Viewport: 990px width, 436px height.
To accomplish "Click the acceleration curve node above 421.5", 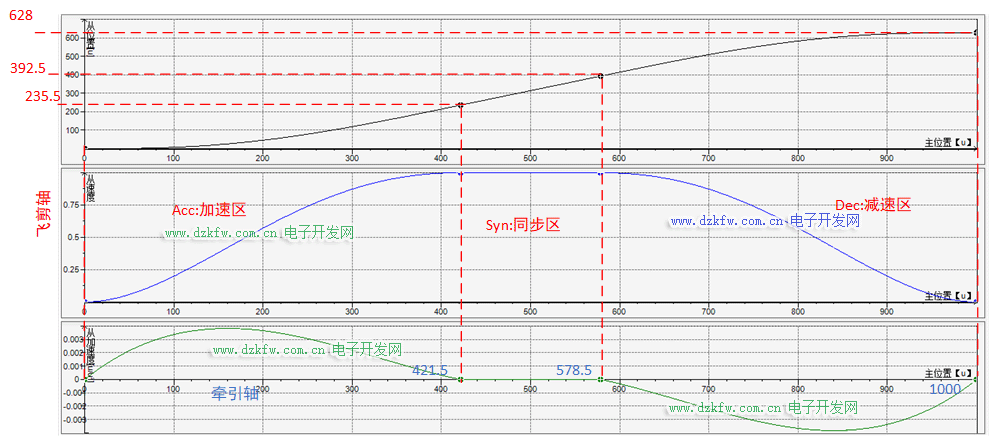I will (460, 380).
